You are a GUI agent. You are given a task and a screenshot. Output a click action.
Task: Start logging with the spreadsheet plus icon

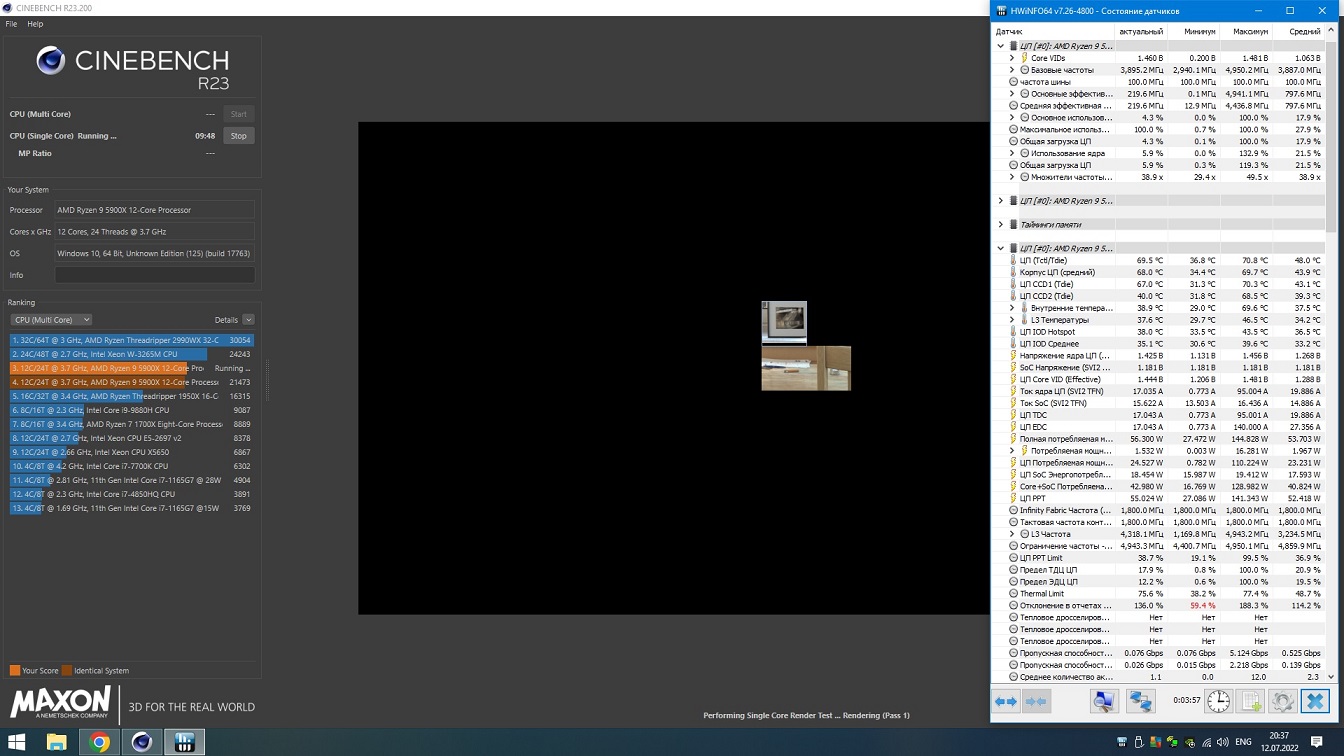pyautogui.click(x=1251, y=701)
